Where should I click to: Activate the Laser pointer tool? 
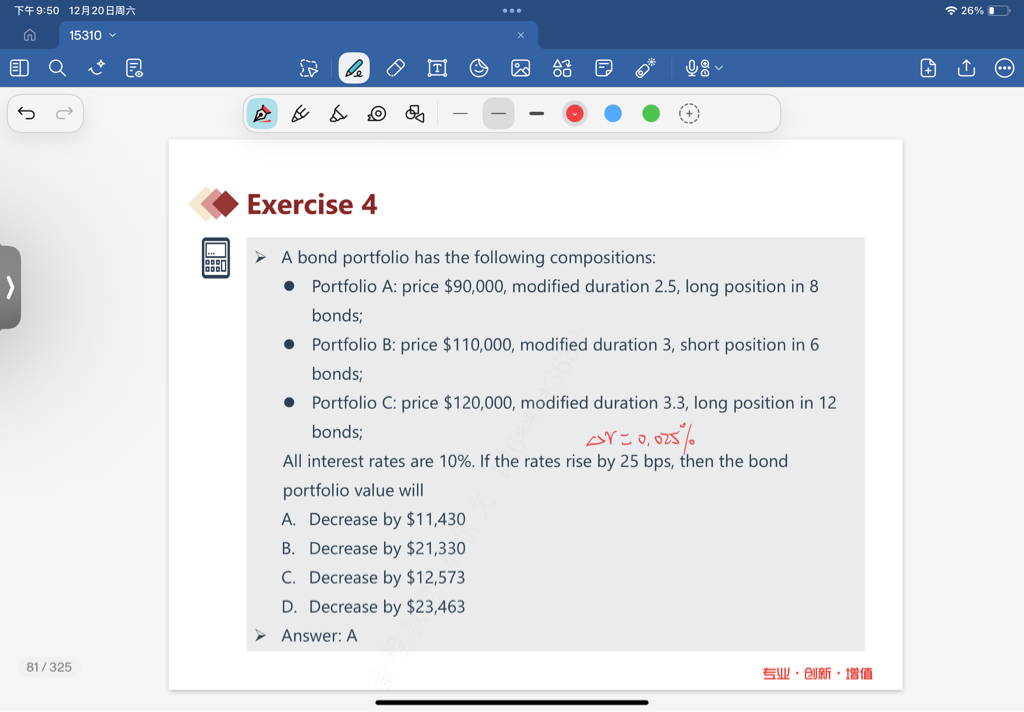[645, 68]
